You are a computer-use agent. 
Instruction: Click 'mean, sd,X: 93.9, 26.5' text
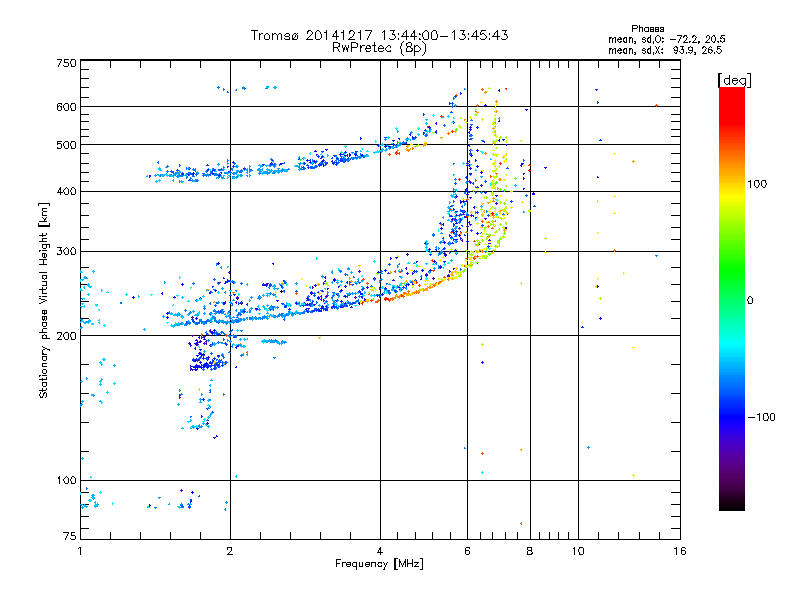click(x=665, y=50)
